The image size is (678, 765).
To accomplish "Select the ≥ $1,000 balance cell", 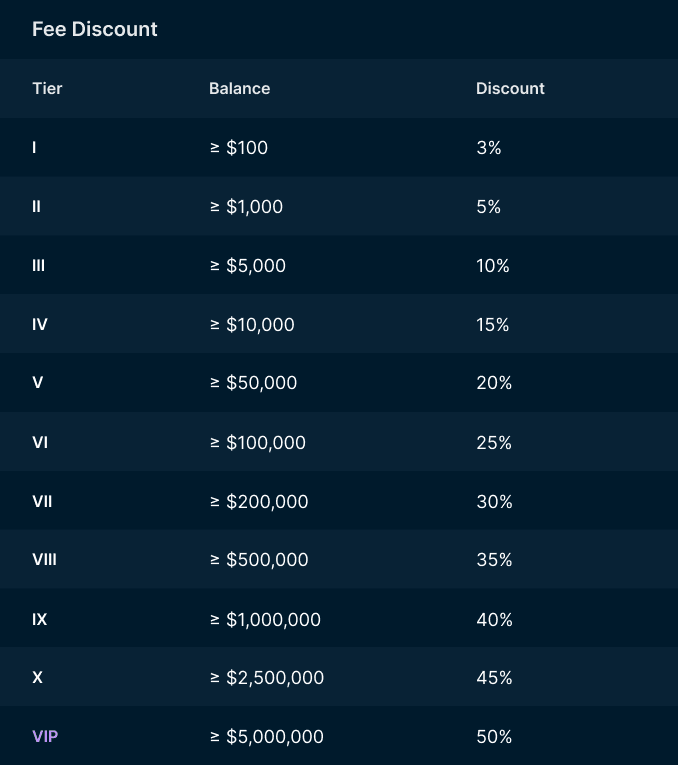I will [x=246, y=207].
